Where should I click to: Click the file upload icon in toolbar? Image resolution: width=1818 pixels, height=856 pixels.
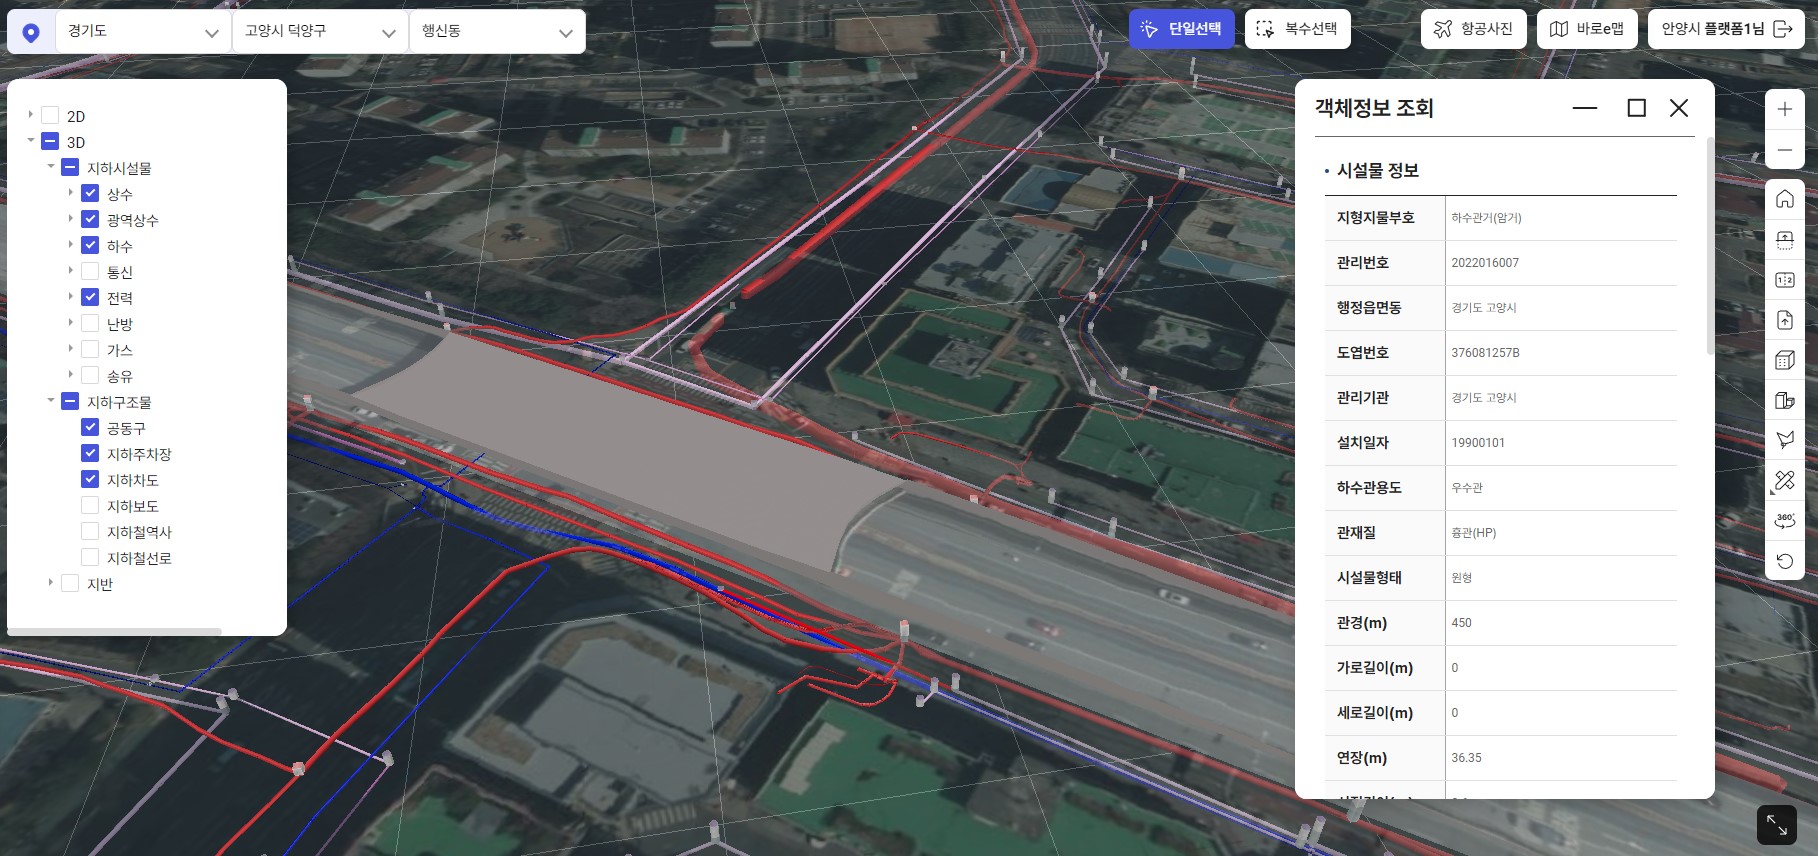(1785, 320)
